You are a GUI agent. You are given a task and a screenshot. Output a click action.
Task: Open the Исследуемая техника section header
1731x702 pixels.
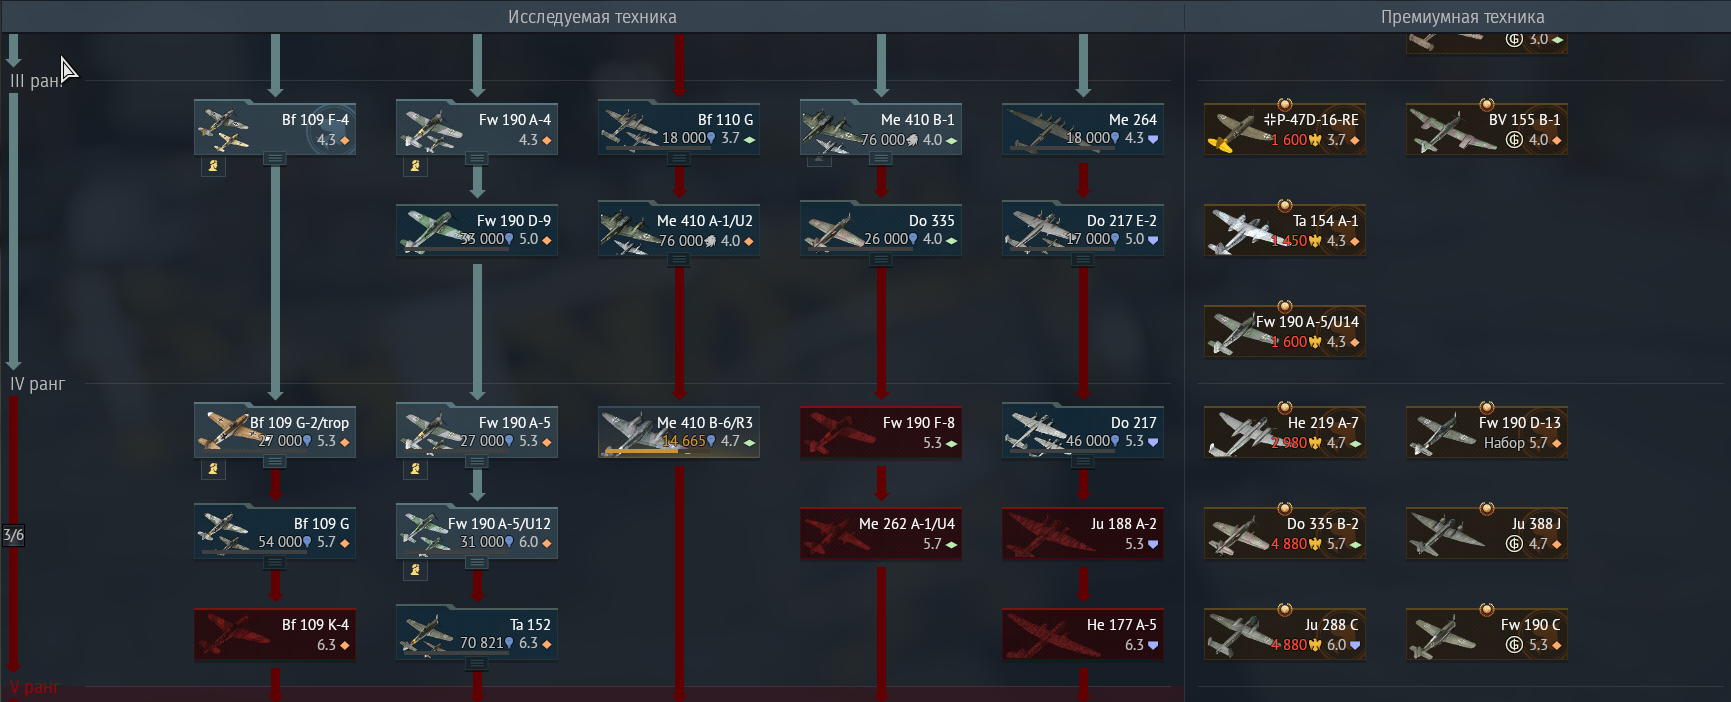coord(592,17)
